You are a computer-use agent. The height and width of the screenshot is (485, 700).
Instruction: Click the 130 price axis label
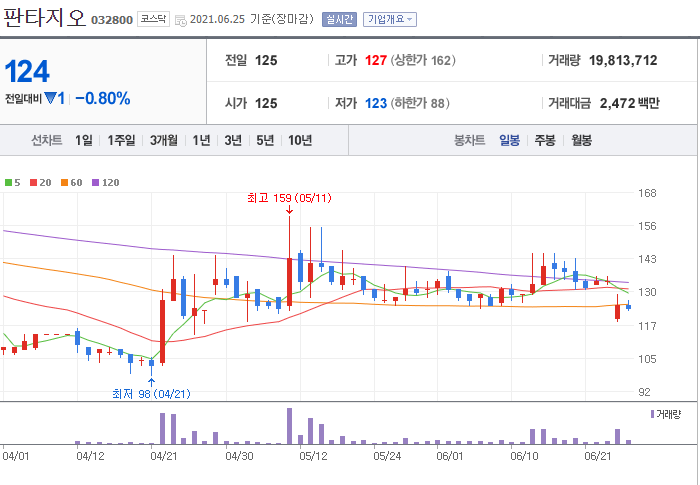[647, 292]
